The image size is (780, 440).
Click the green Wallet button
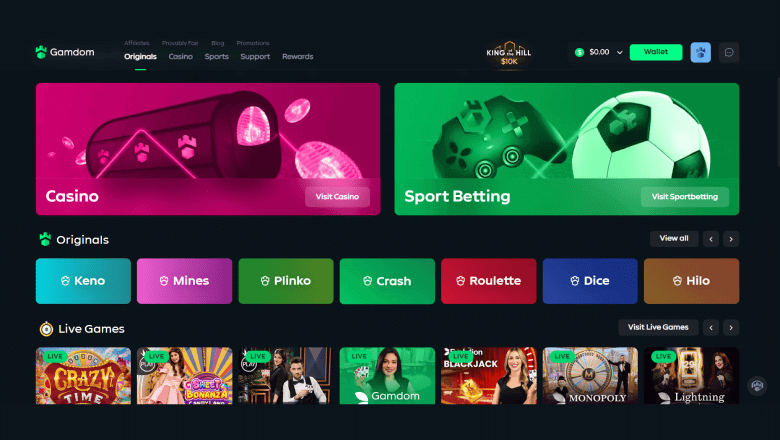point(656,52)
